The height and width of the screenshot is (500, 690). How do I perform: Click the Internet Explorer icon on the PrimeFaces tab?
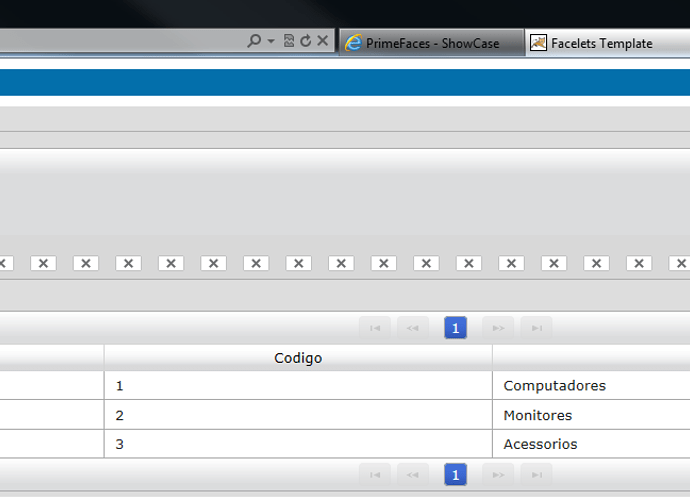(x=353, y=43)
